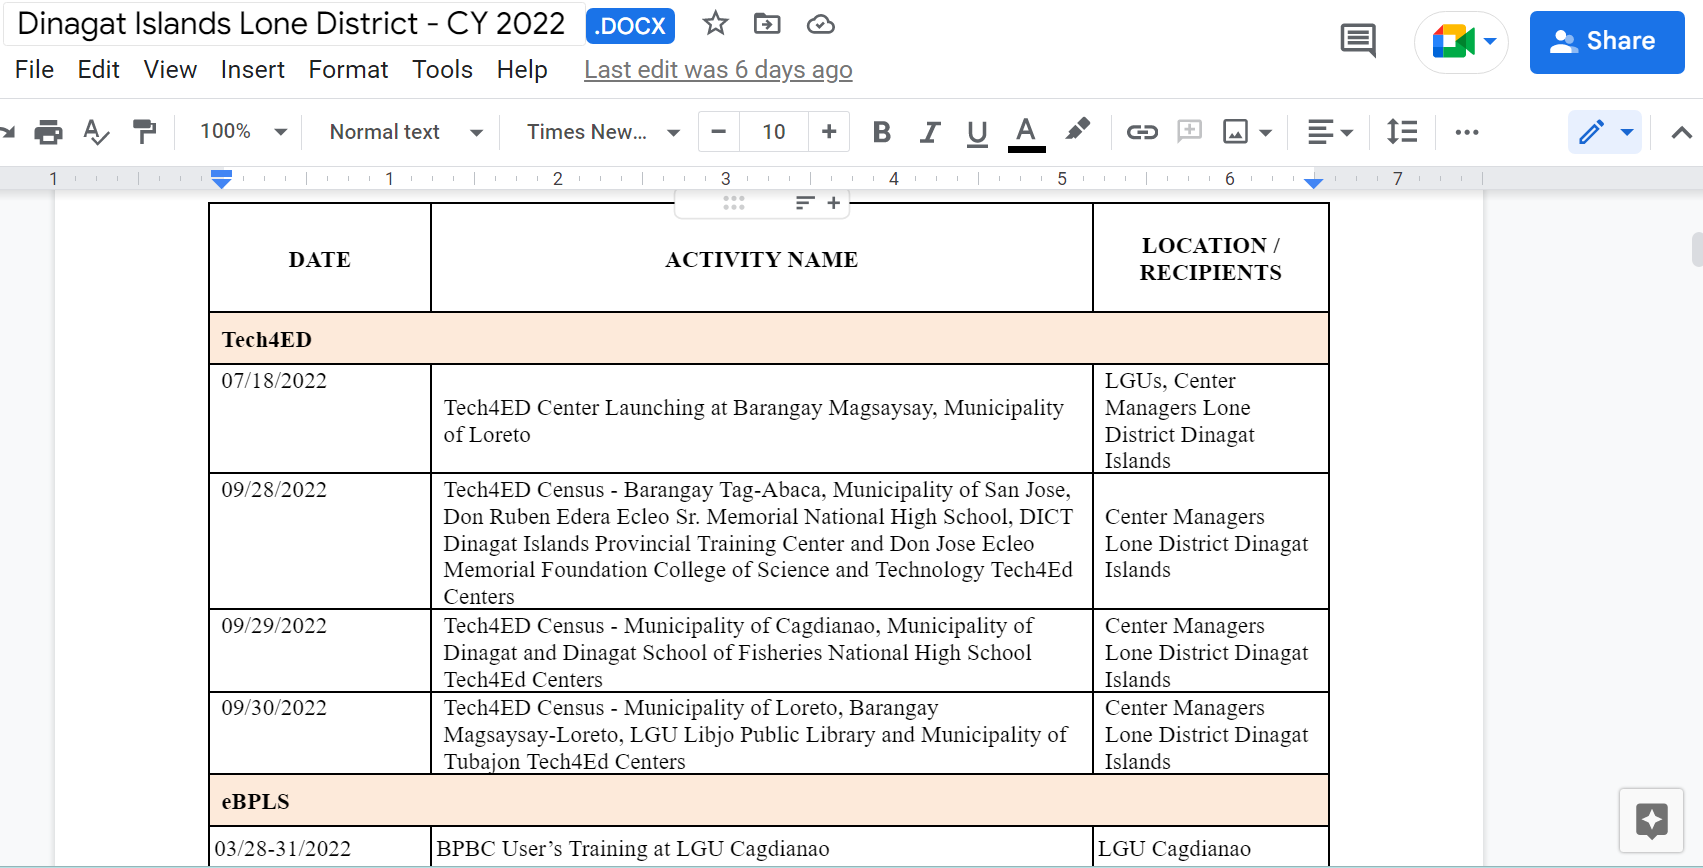The image size is (1703, 868).
Task: Open the Help menu
Action: (522, 70)
